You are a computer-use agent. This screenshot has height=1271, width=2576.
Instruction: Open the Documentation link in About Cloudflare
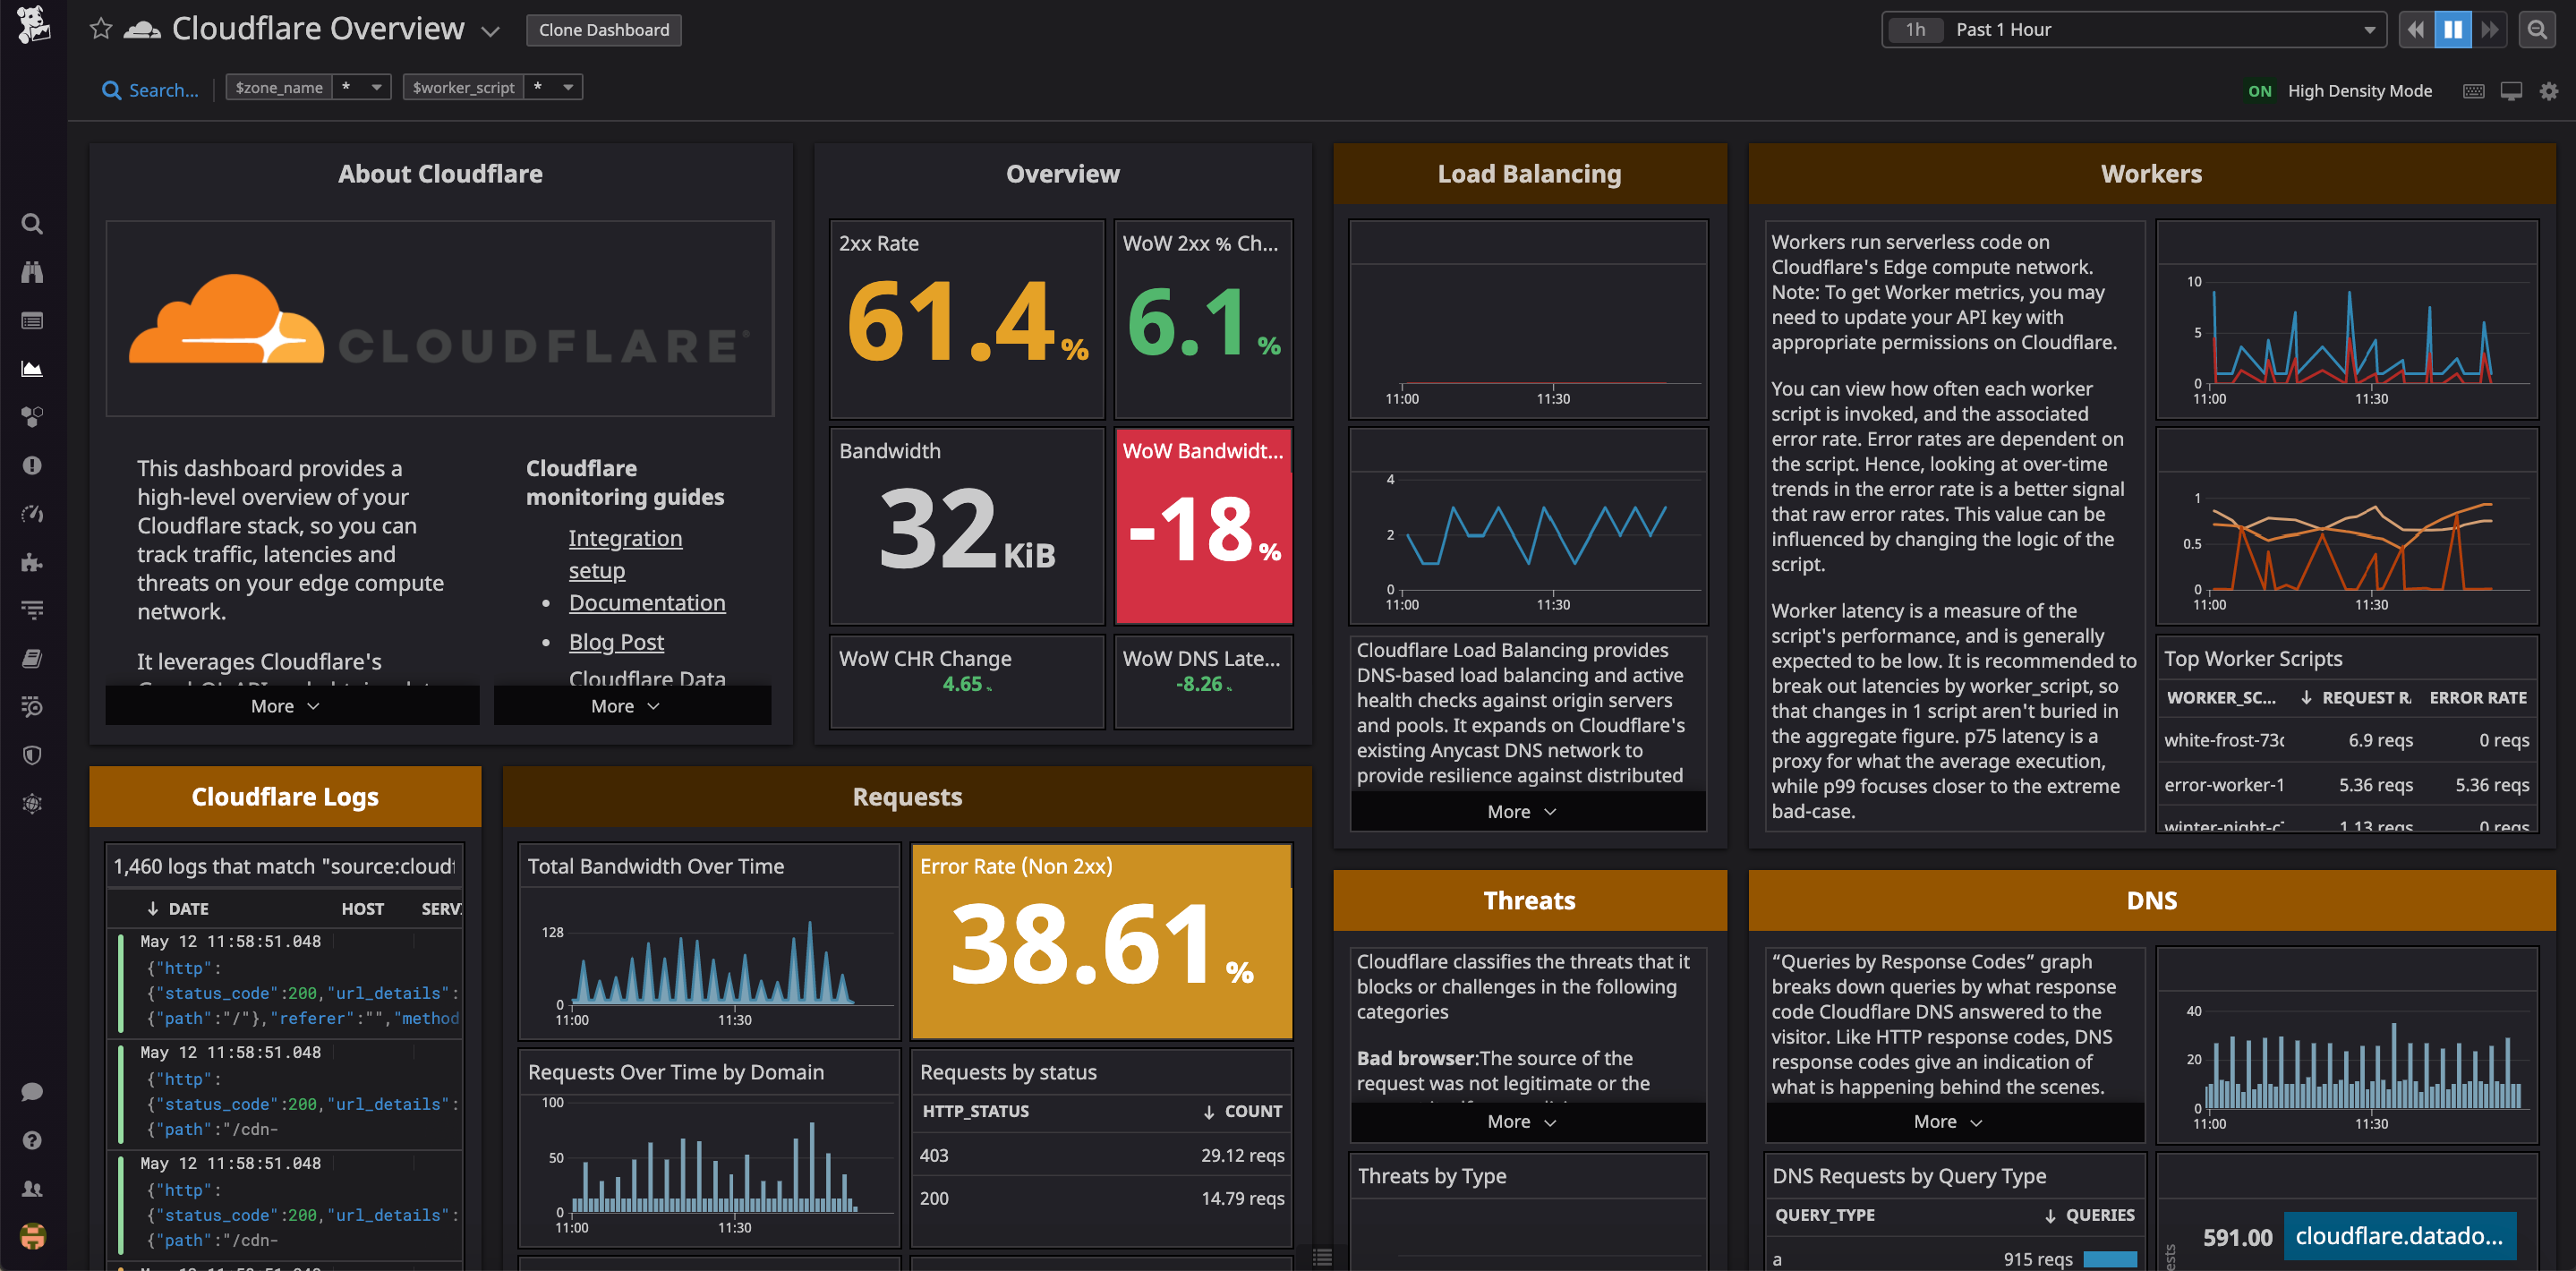[646, 602]
